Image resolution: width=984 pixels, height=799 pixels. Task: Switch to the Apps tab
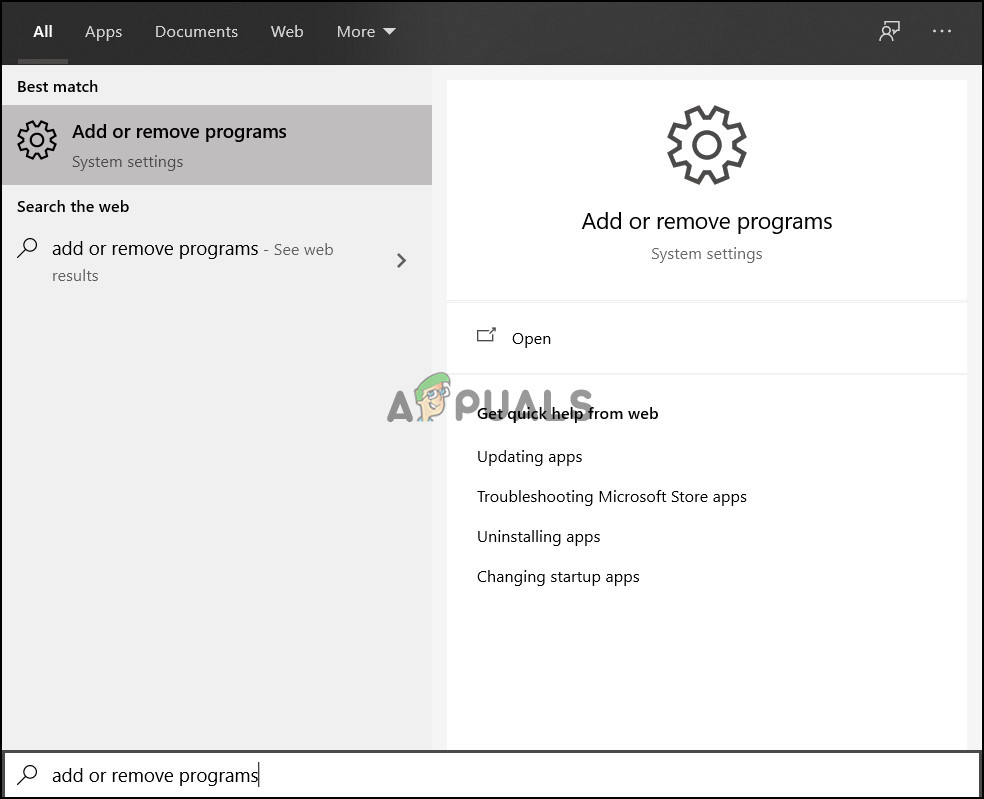point(103,32)
